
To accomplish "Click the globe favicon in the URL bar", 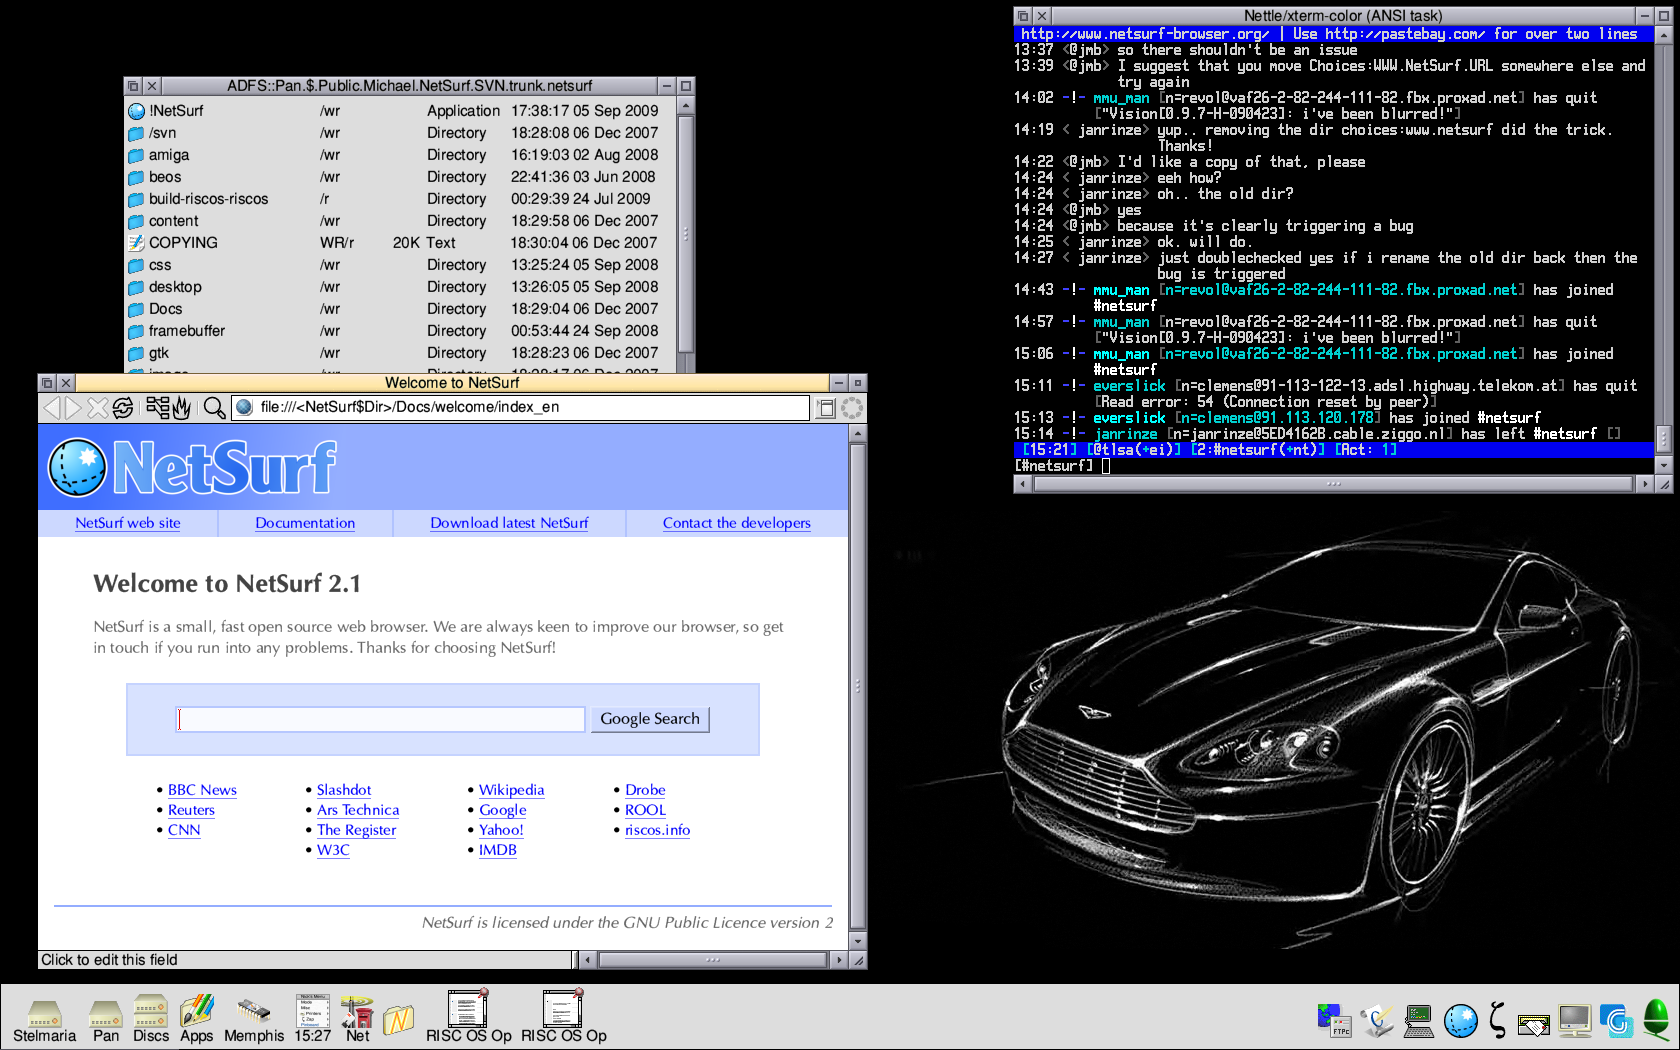I will pos(244,407).
